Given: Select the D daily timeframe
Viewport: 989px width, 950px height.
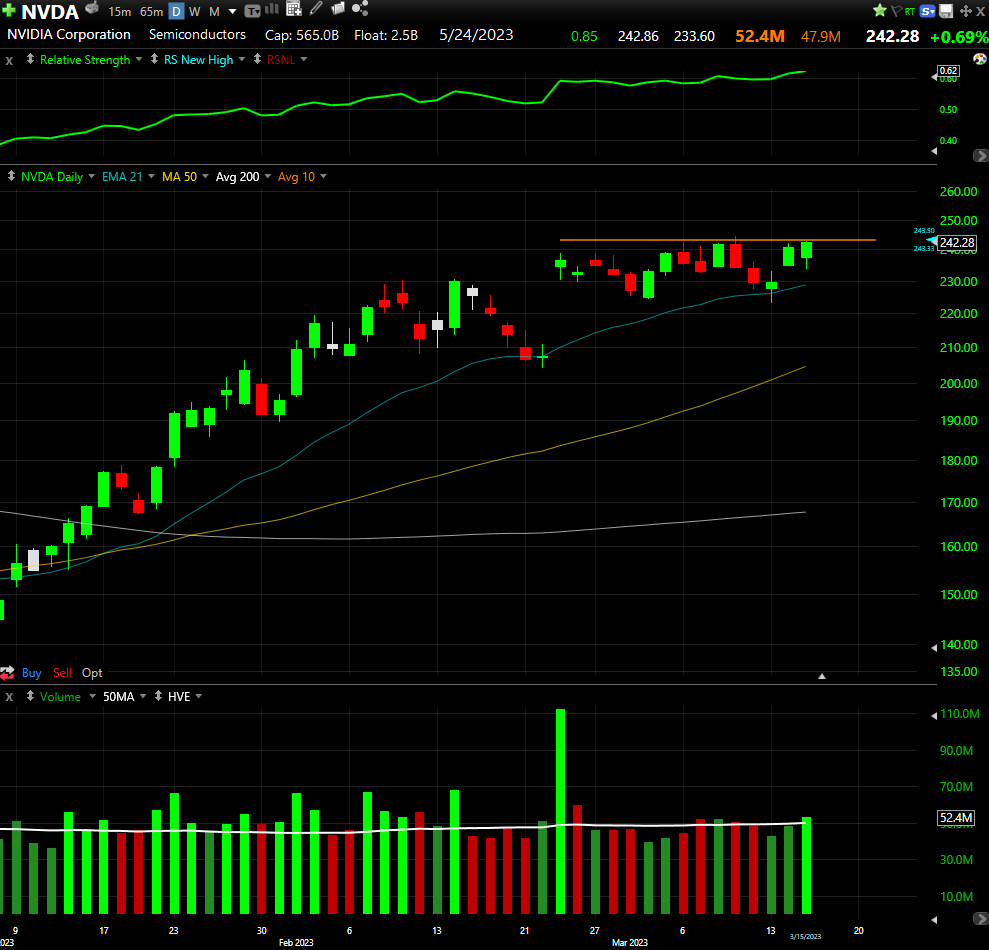Looking at the screenshot, I should click(x=177, y=11).
